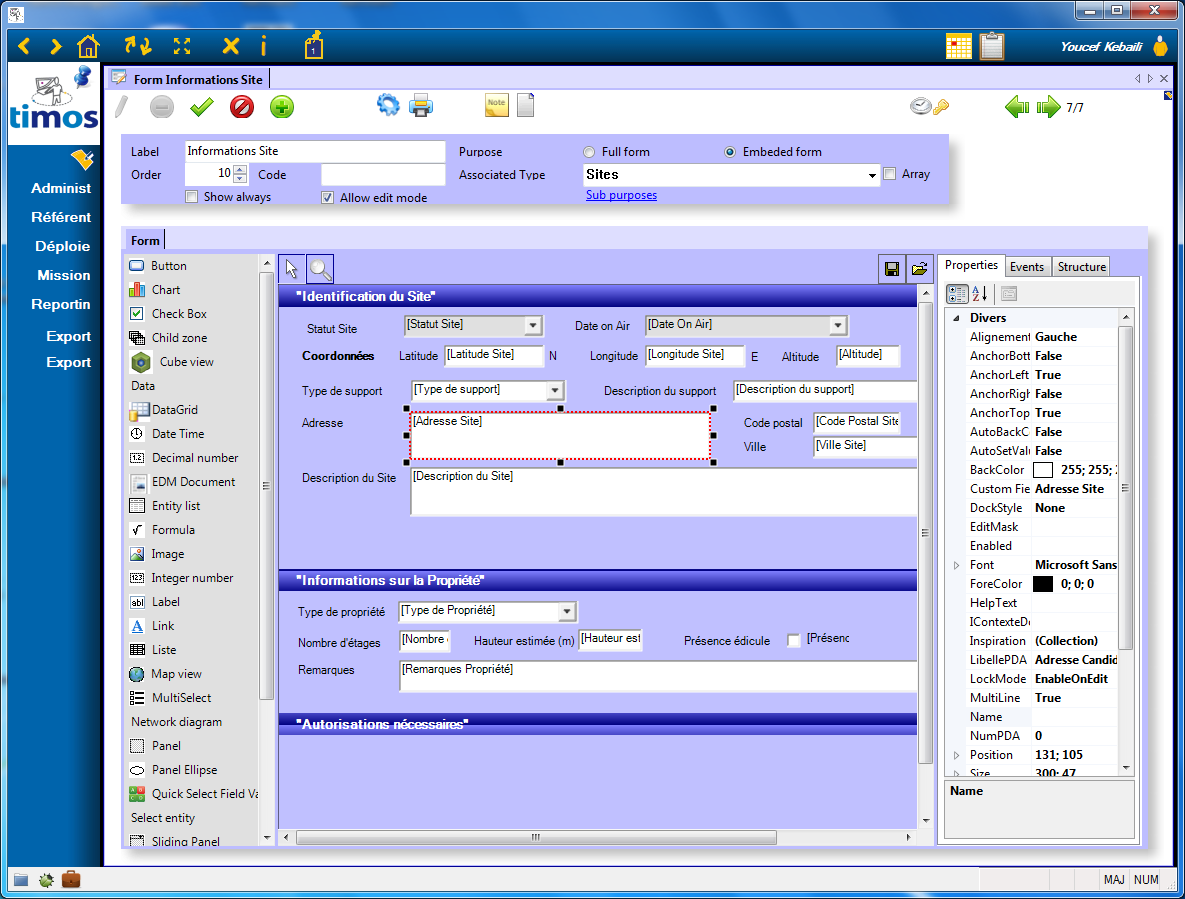Open the calendar grid icon near user name

tap(958, 47)
